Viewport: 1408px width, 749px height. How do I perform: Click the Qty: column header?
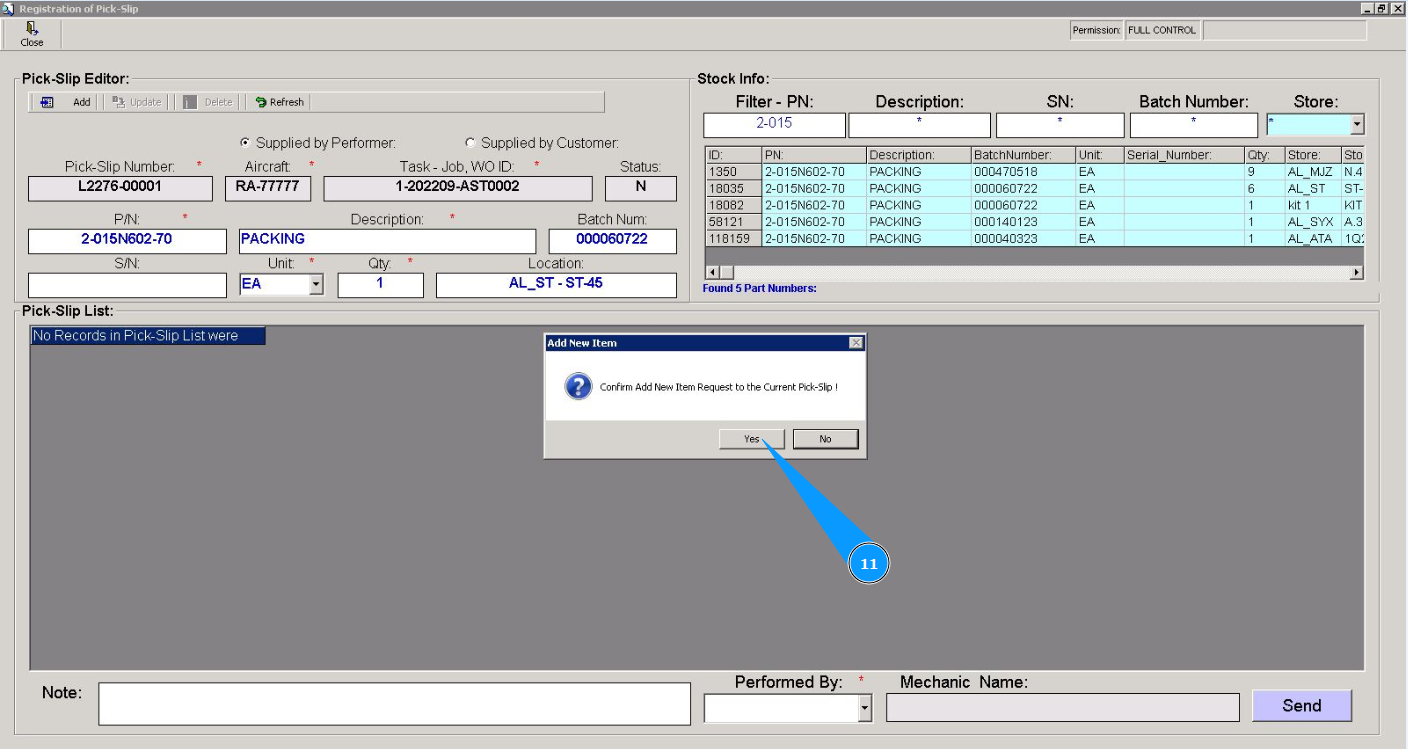click(1264, 155)
